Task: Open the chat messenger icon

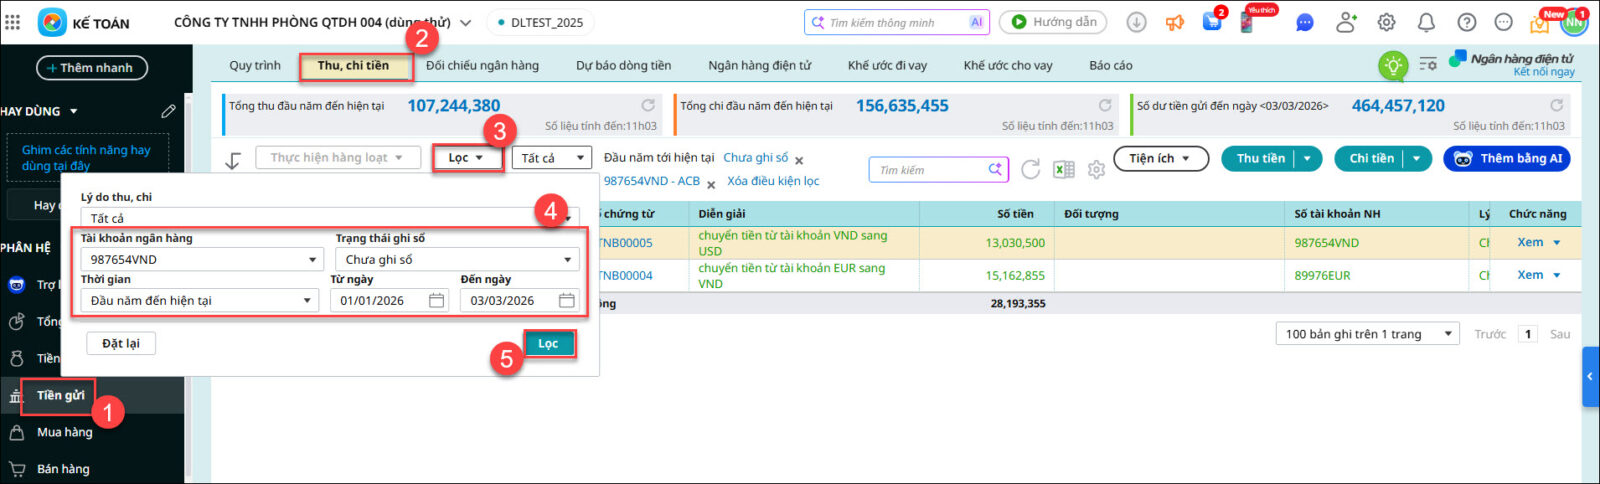Action: click(1305, 22)
